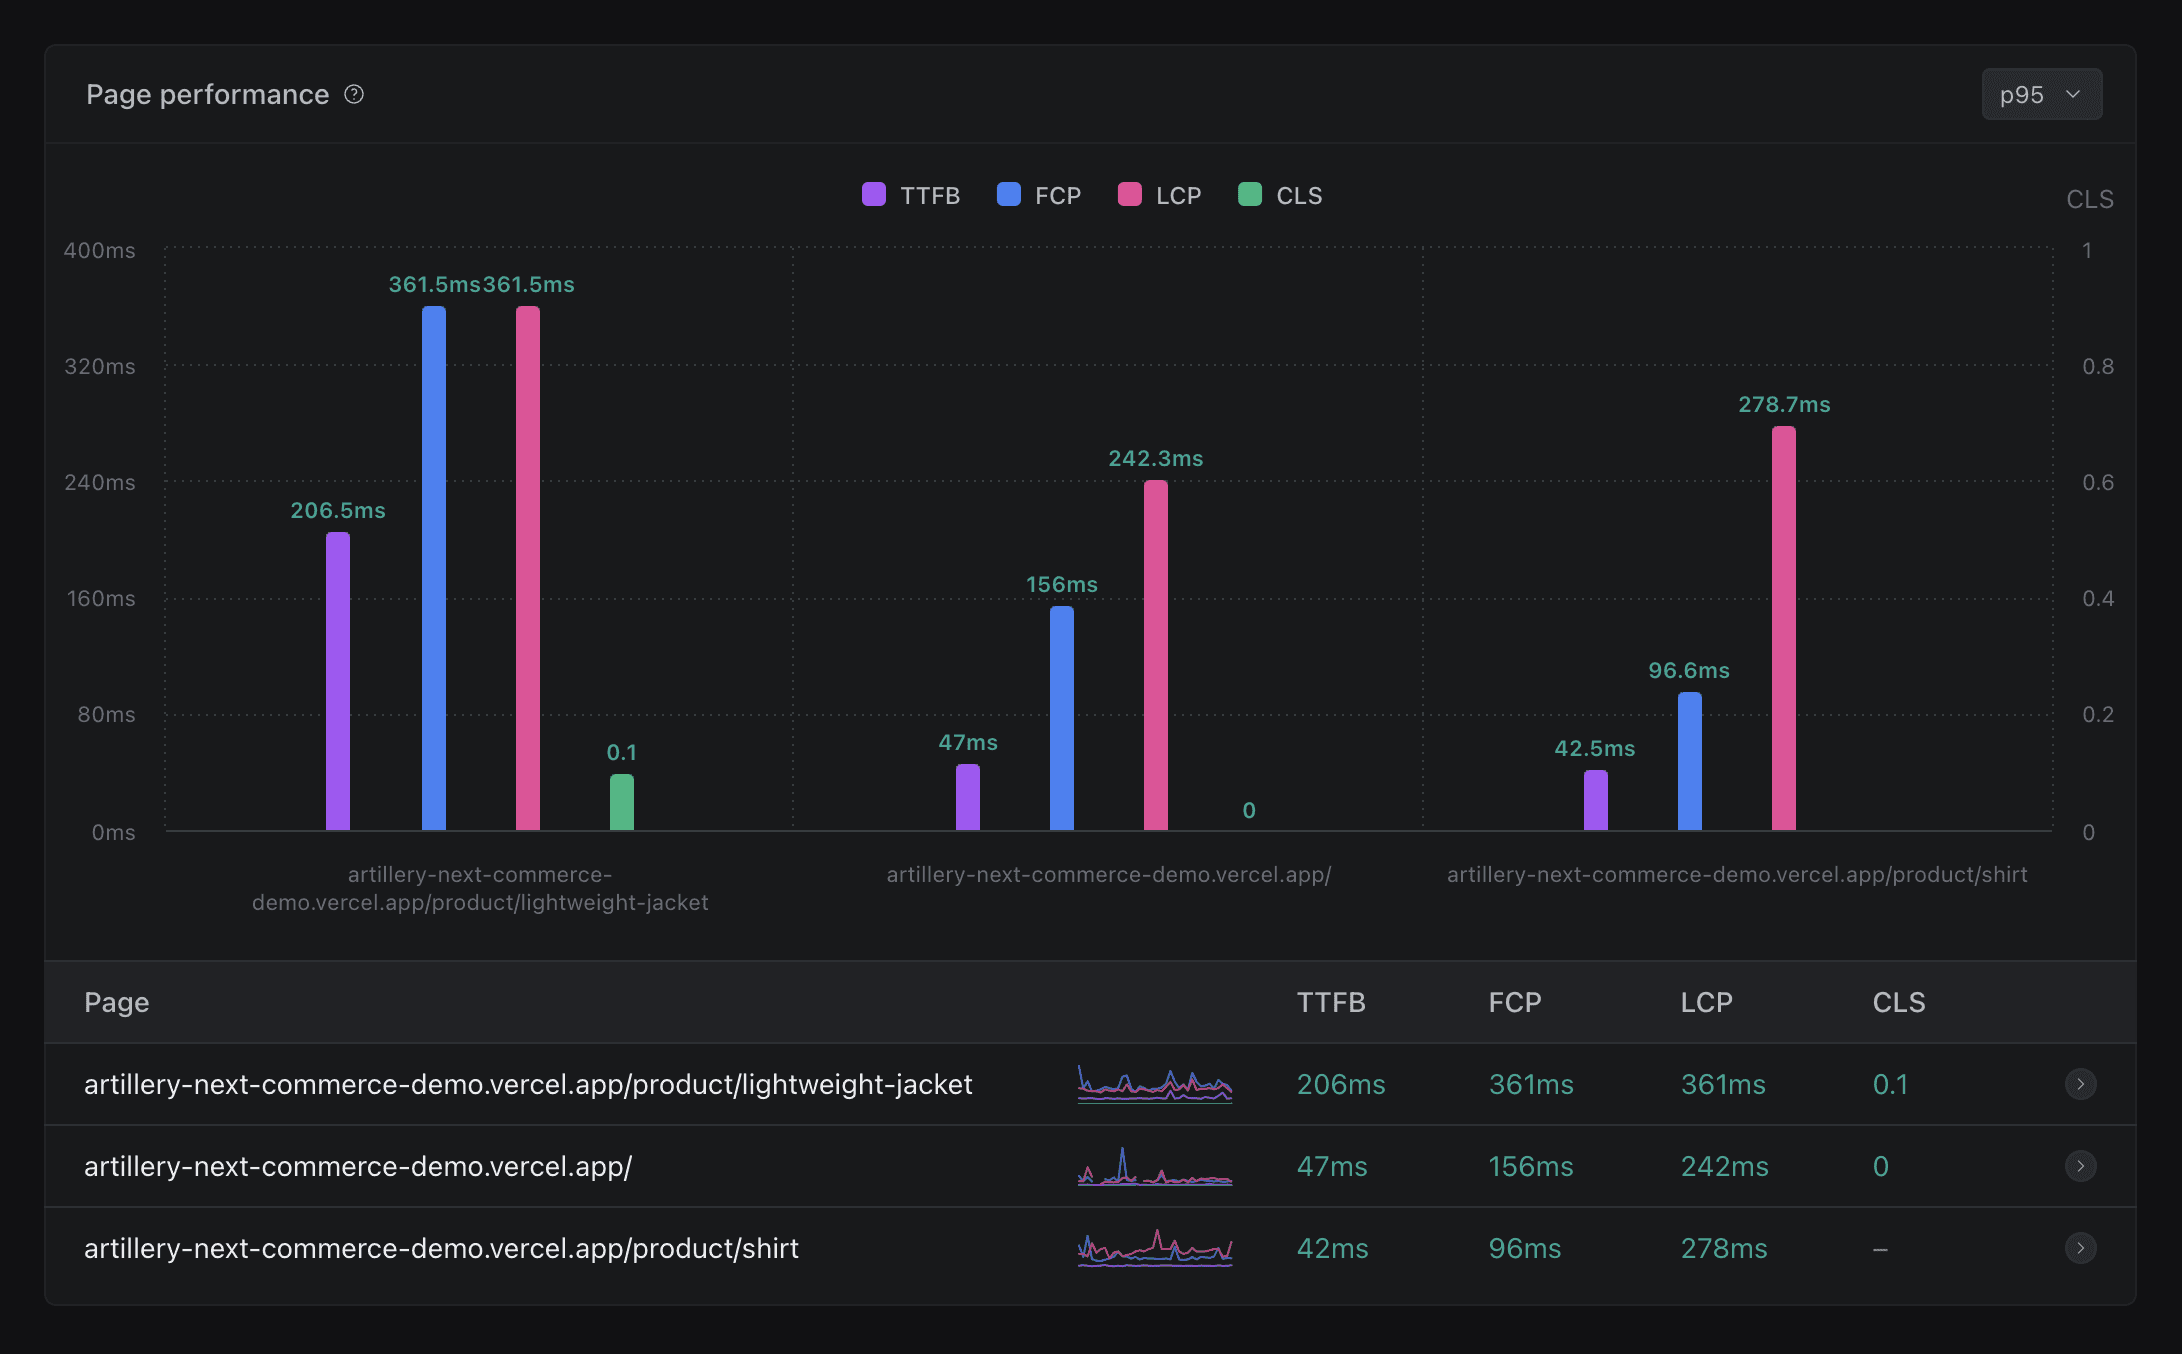
Task: Open the lightweight-jacket page link
Action: click(529, 1084)
